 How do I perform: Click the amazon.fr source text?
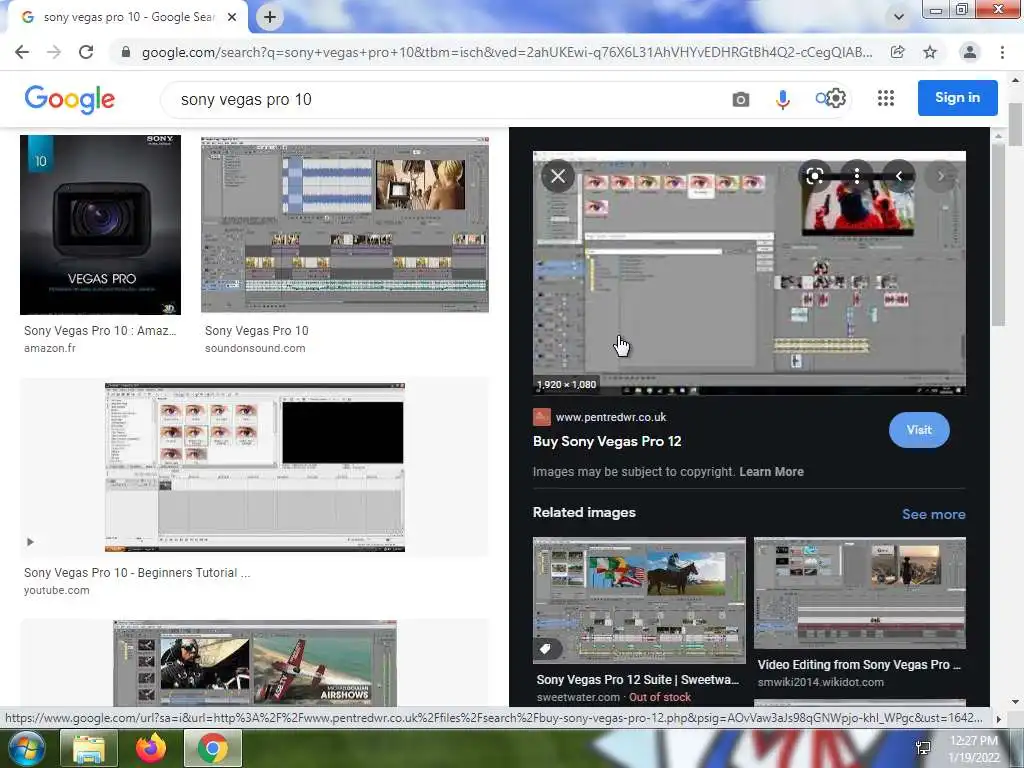tap(50, 348)
